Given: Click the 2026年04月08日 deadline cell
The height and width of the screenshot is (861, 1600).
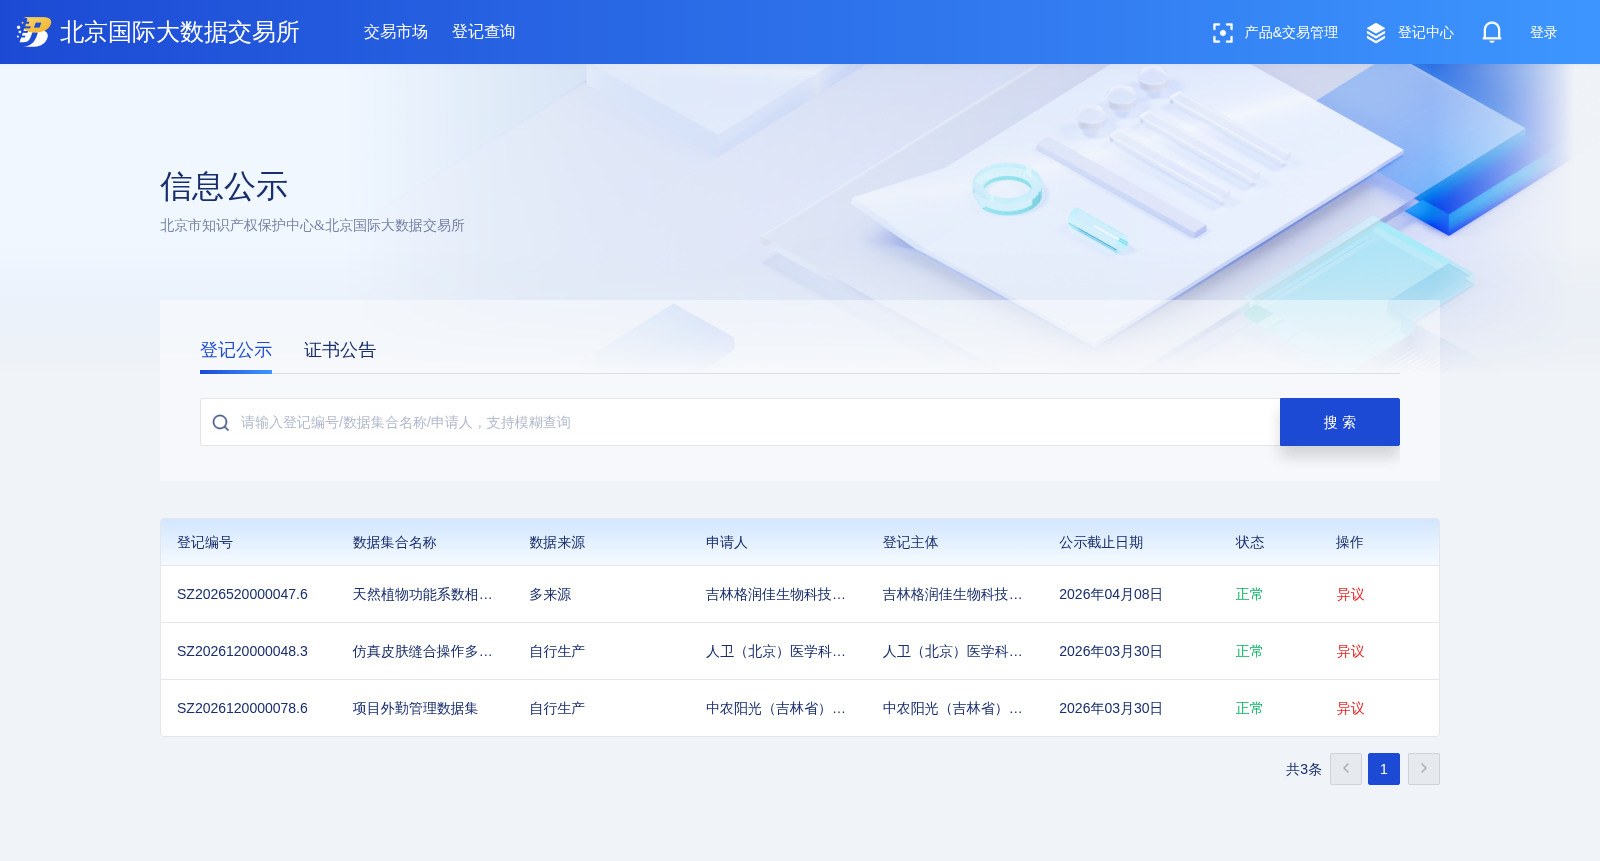Looking at the screenshot, I should [x=1111, y=594].
